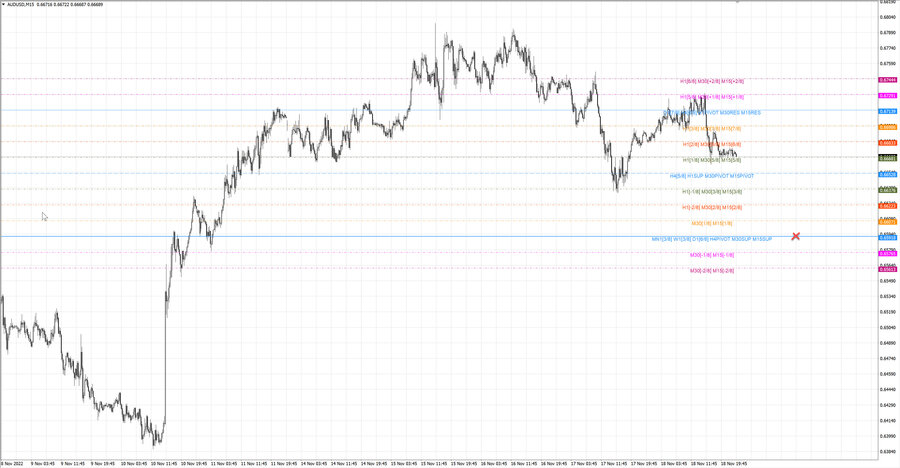
Task: Click the blue 0.67139 price tag
Action: [x=888, y=111]
